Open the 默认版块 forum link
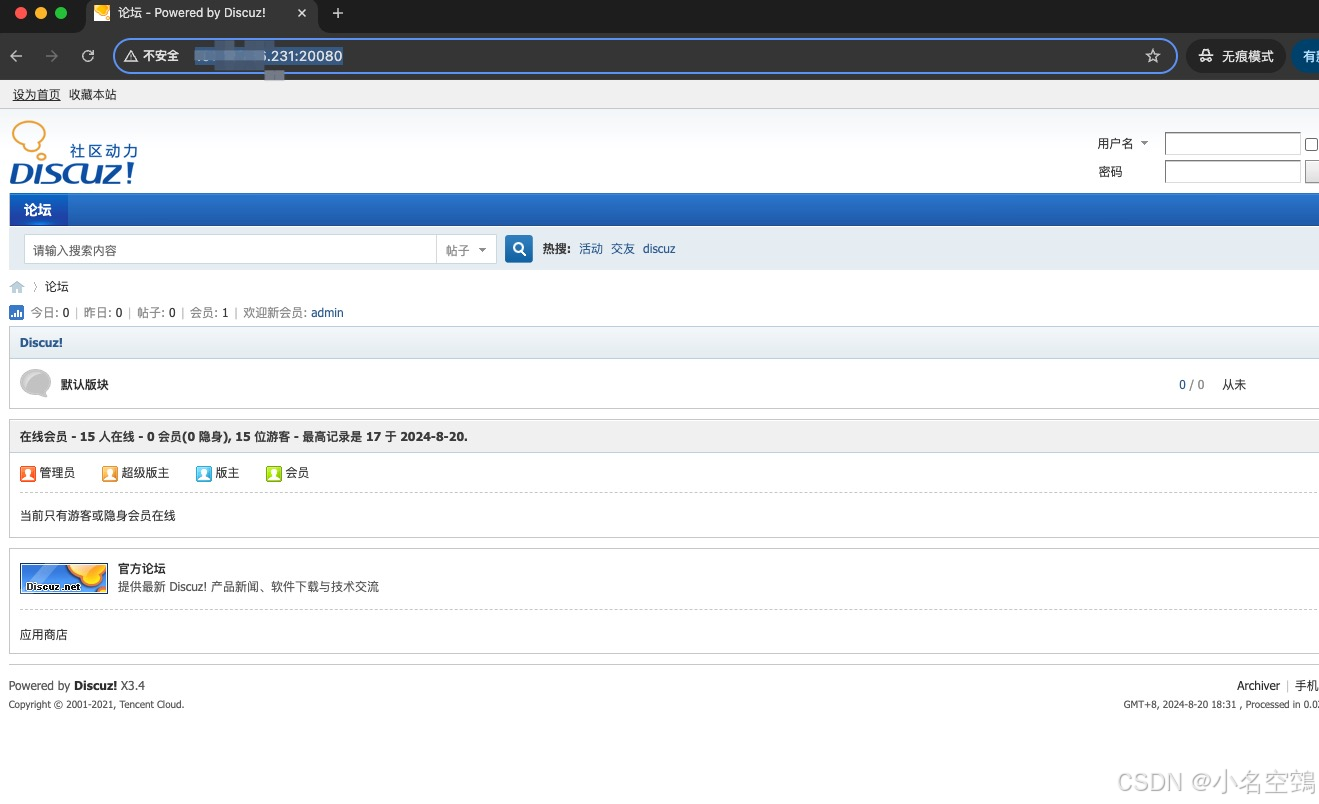Viewport: 1319px width, 804px height. coord(85,384)
